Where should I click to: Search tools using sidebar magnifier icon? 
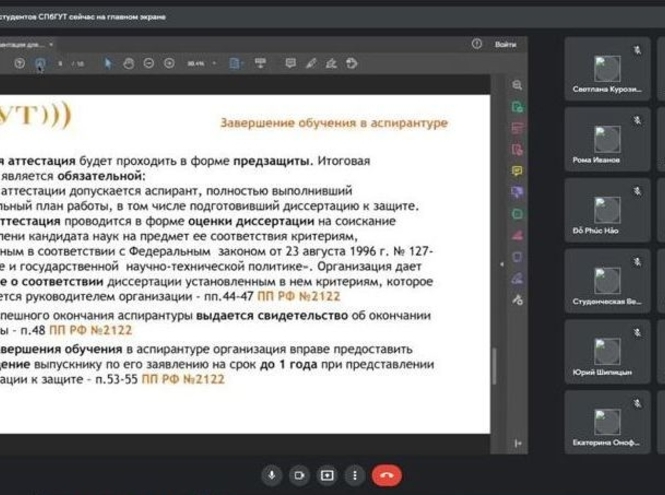click(x=517, y=85)
